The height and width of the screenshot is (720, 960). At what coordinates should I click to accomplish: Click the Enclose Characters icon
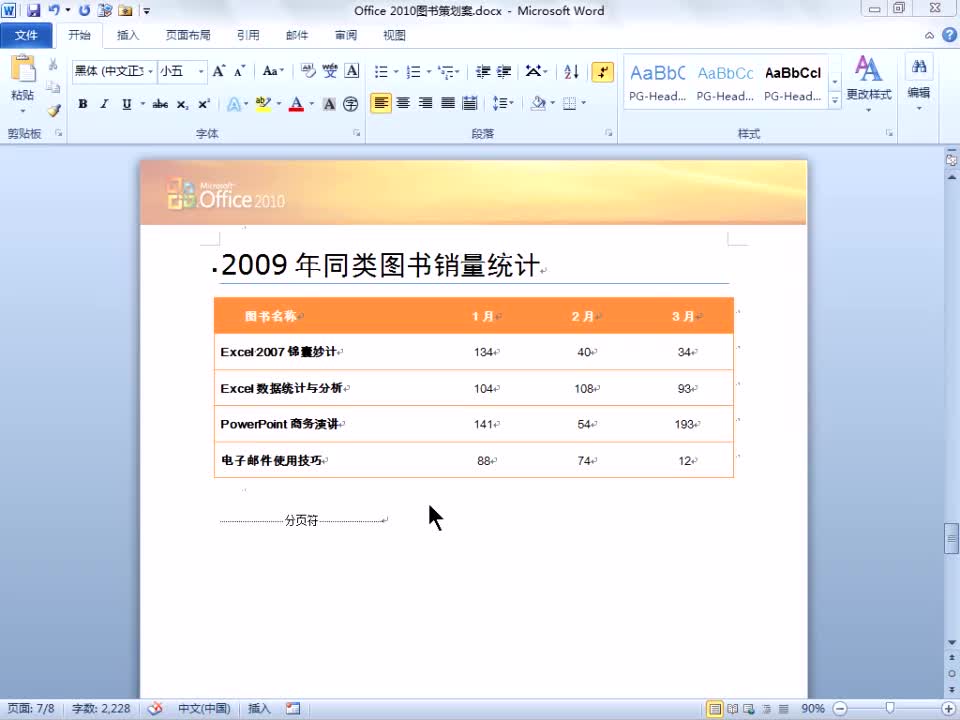point(350,104)
